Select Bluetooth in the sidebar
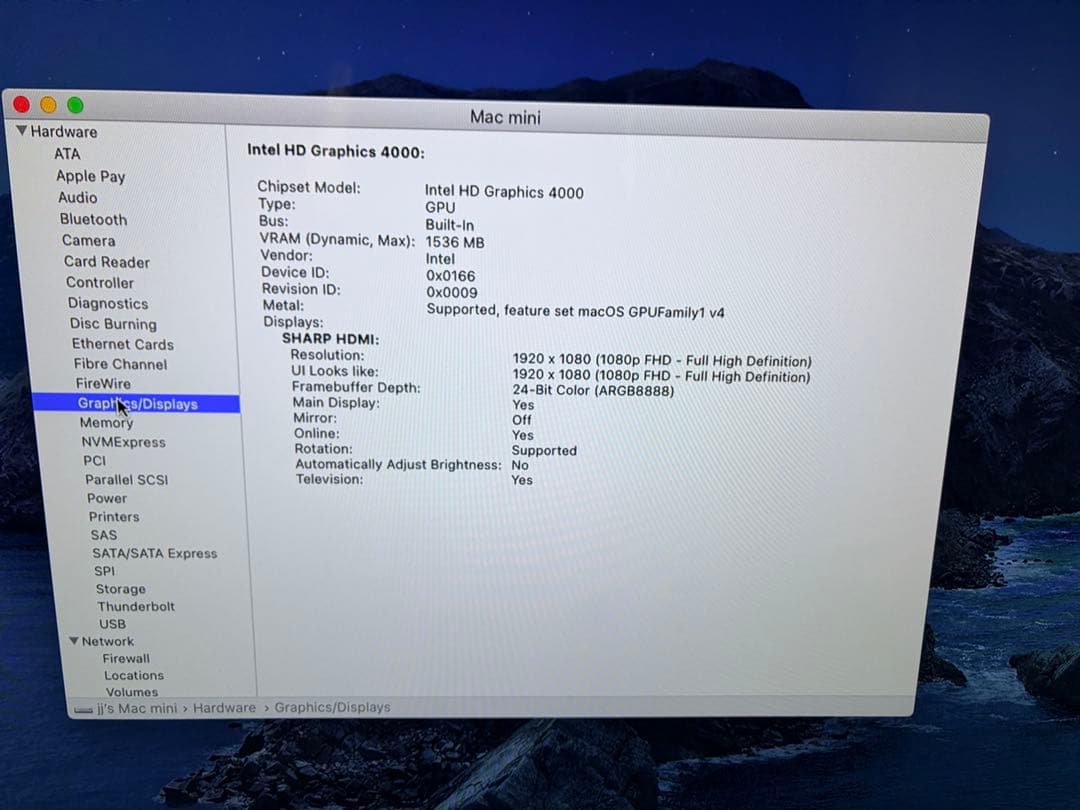The width and height of the screenshot is (1080, 810). (x=92, y=219)
